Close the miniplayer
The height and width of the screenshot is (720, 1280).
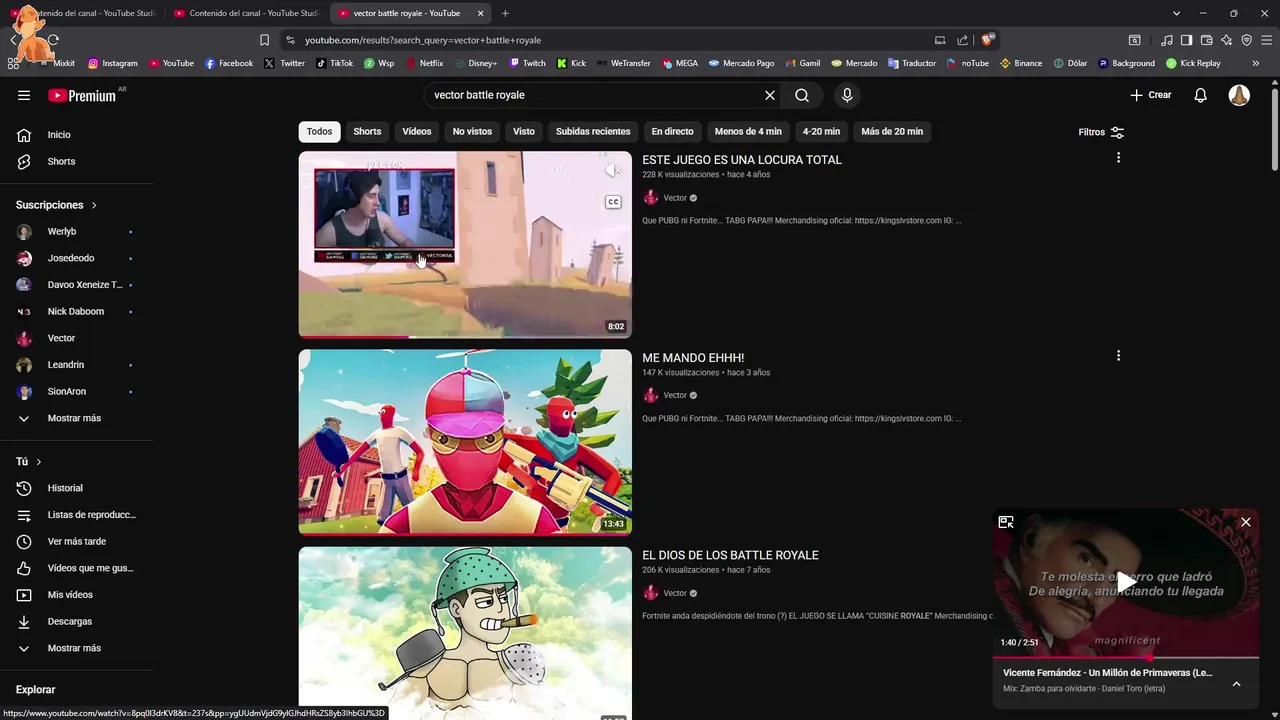[x=1245, y=522]
